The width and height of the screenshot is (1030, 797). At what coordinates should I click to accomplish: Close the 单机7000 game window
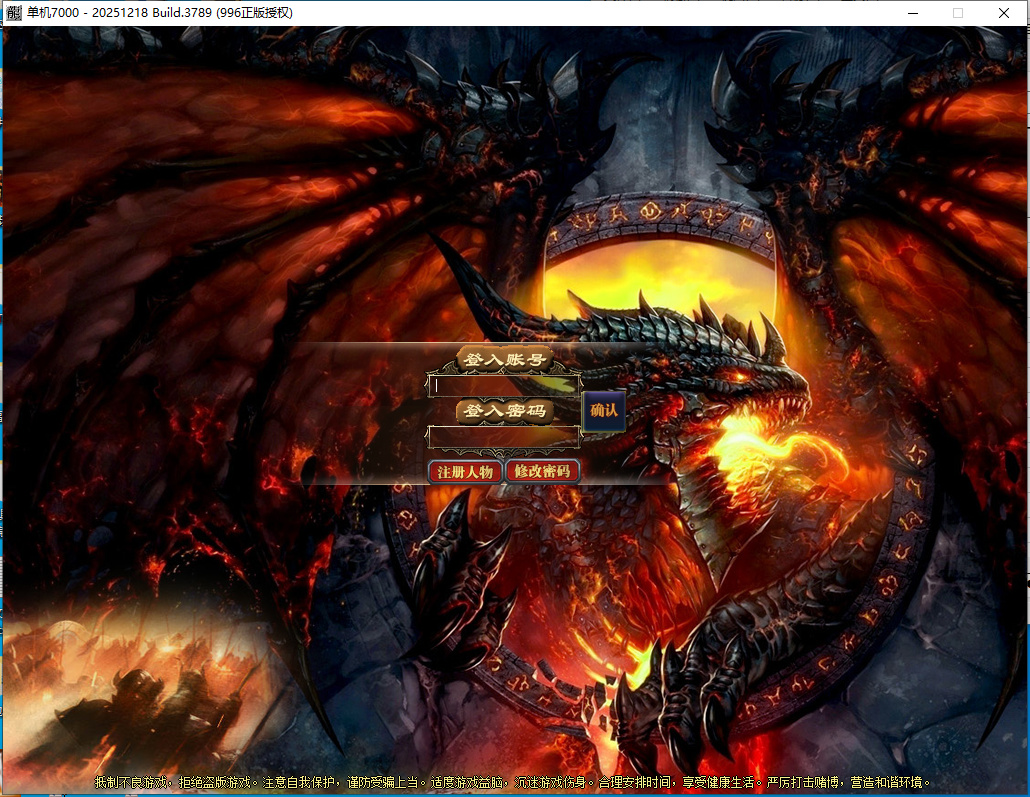1004,13
